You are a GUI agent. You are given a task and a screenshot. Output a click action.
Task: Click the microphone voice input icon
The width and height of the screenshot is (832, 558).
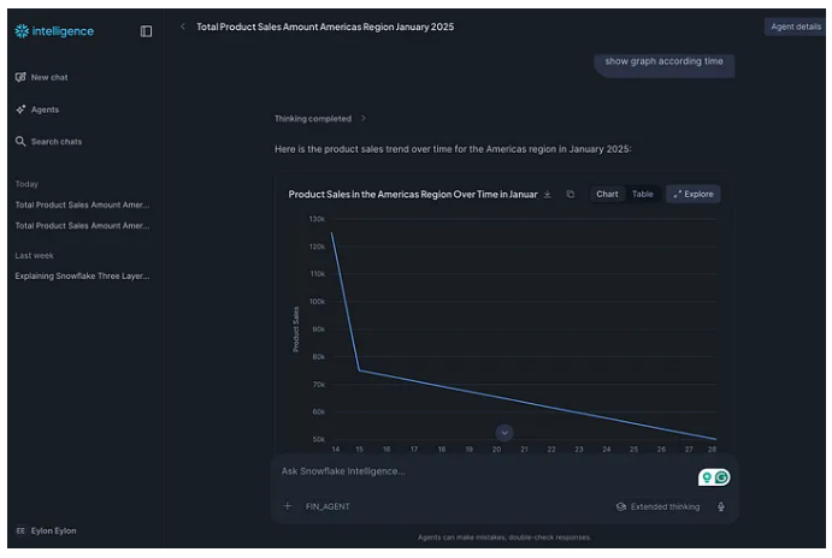tap(720, 507)
